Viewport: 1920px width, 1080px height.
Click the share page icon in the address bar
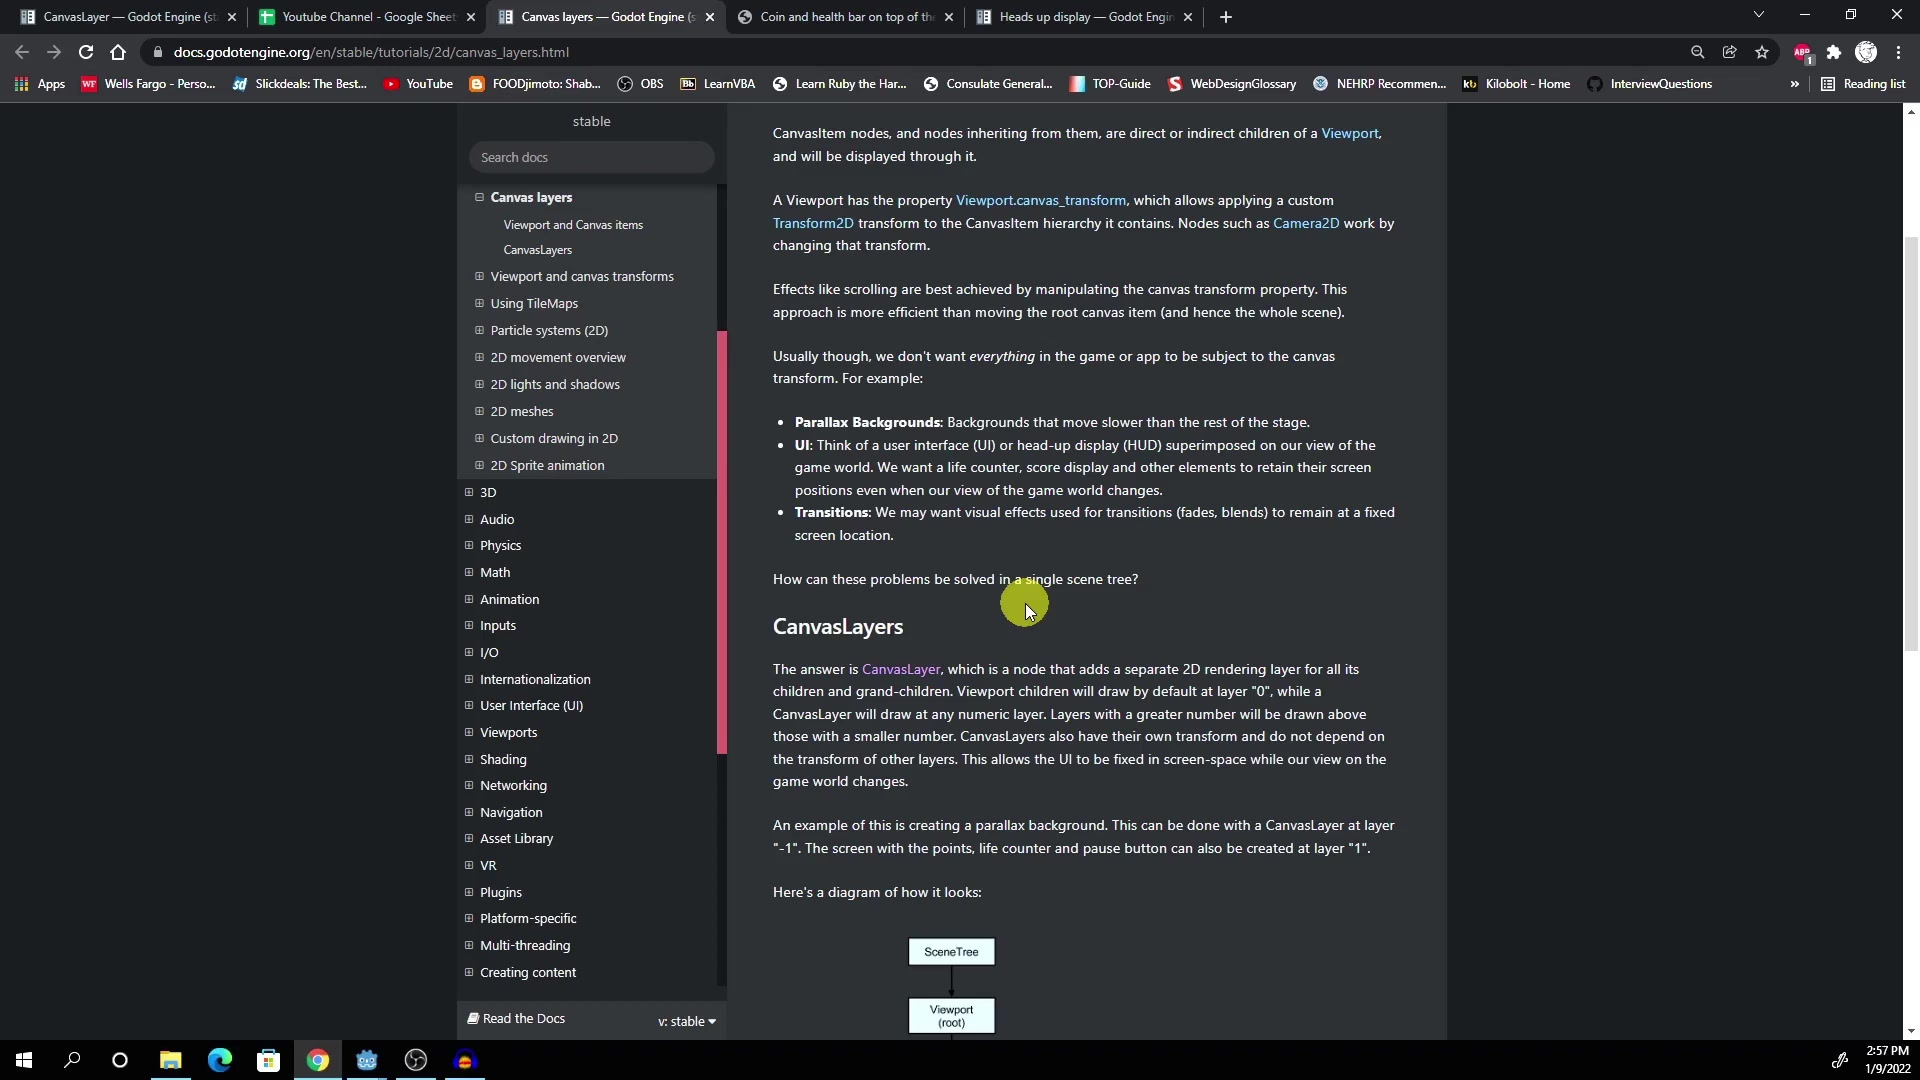1730,52
